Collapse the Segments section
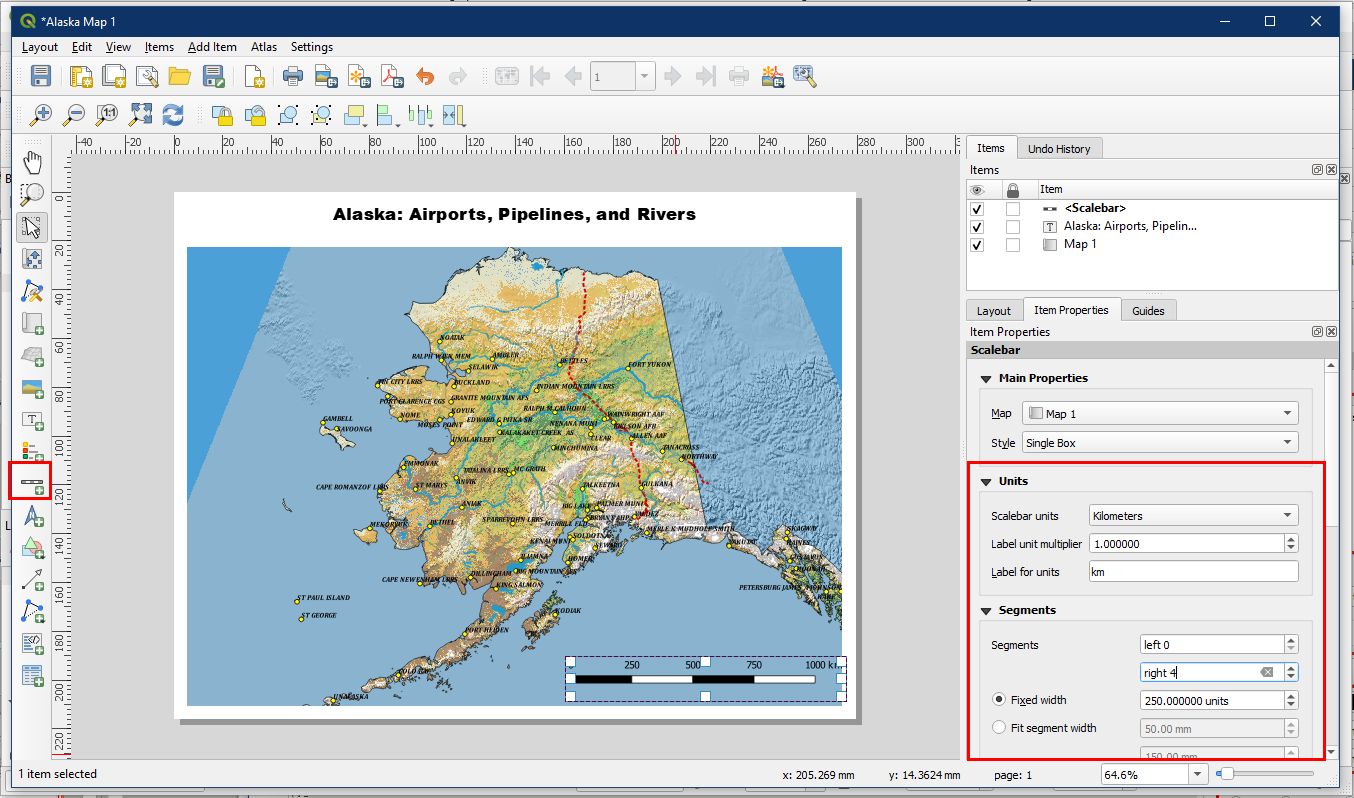 coord(986,610)
